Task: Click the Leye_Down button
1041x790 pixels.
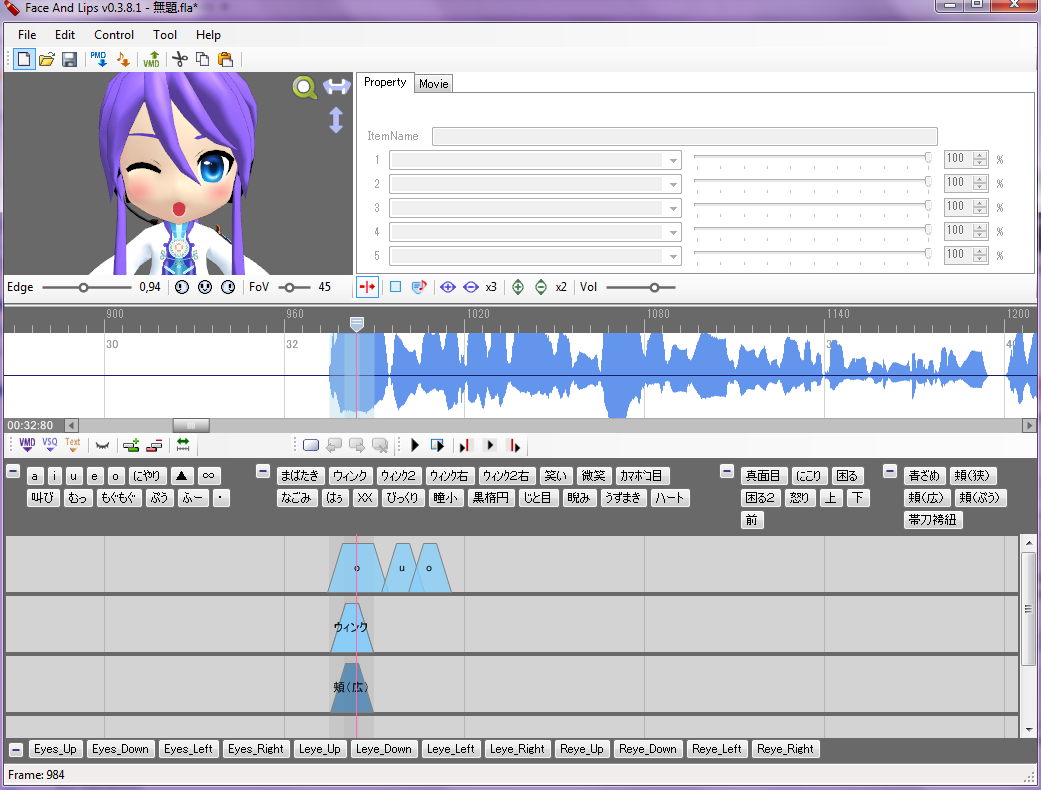Action: coord(384,749)
